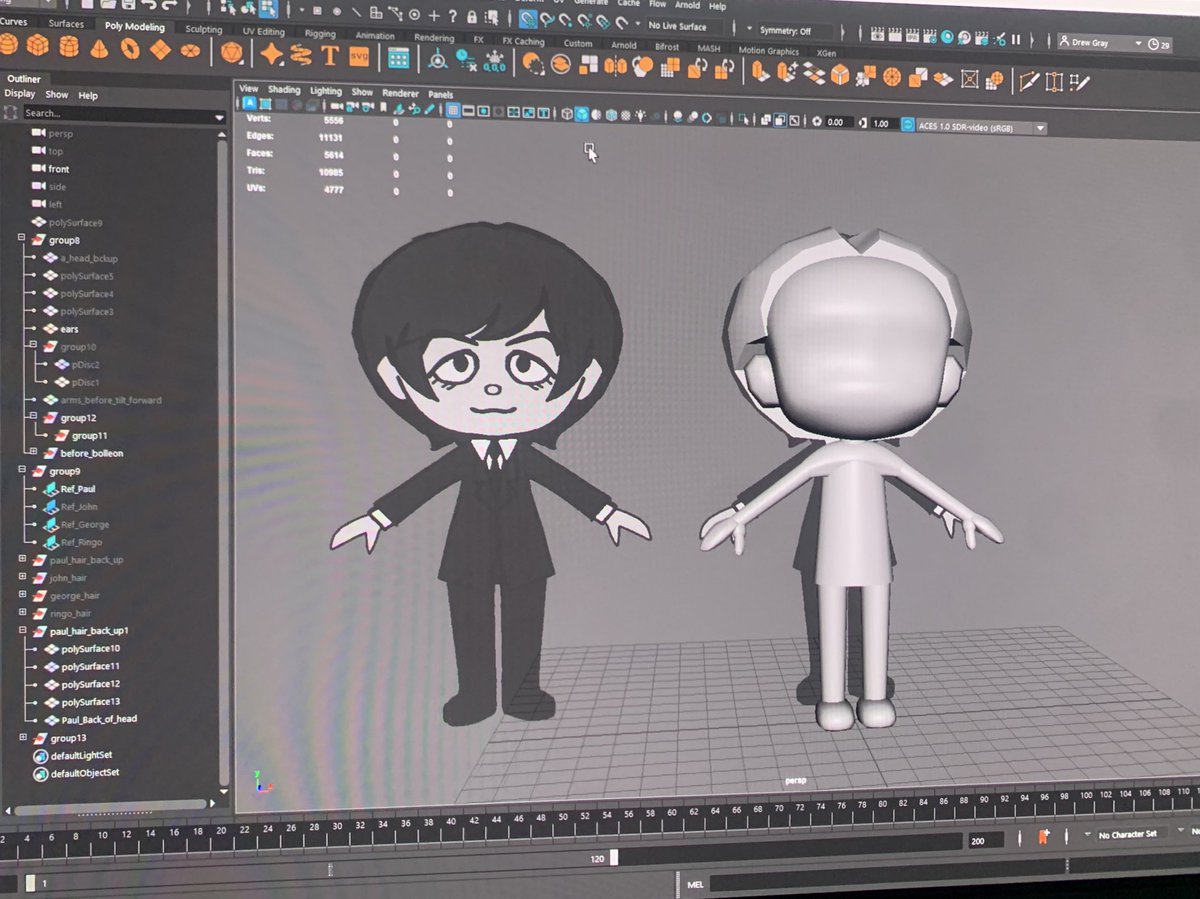Switch to the UV Editing shelf tab
The width and height of the screenshot is (1200, 899).
click(x=263, y=31)
